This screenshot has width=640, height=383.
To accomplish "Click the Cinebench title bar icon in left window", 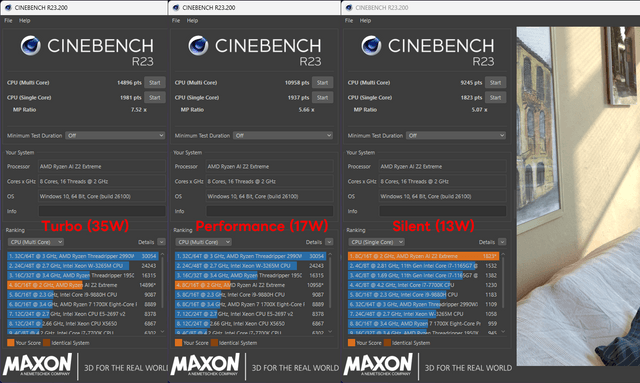I will pos(7,7).
